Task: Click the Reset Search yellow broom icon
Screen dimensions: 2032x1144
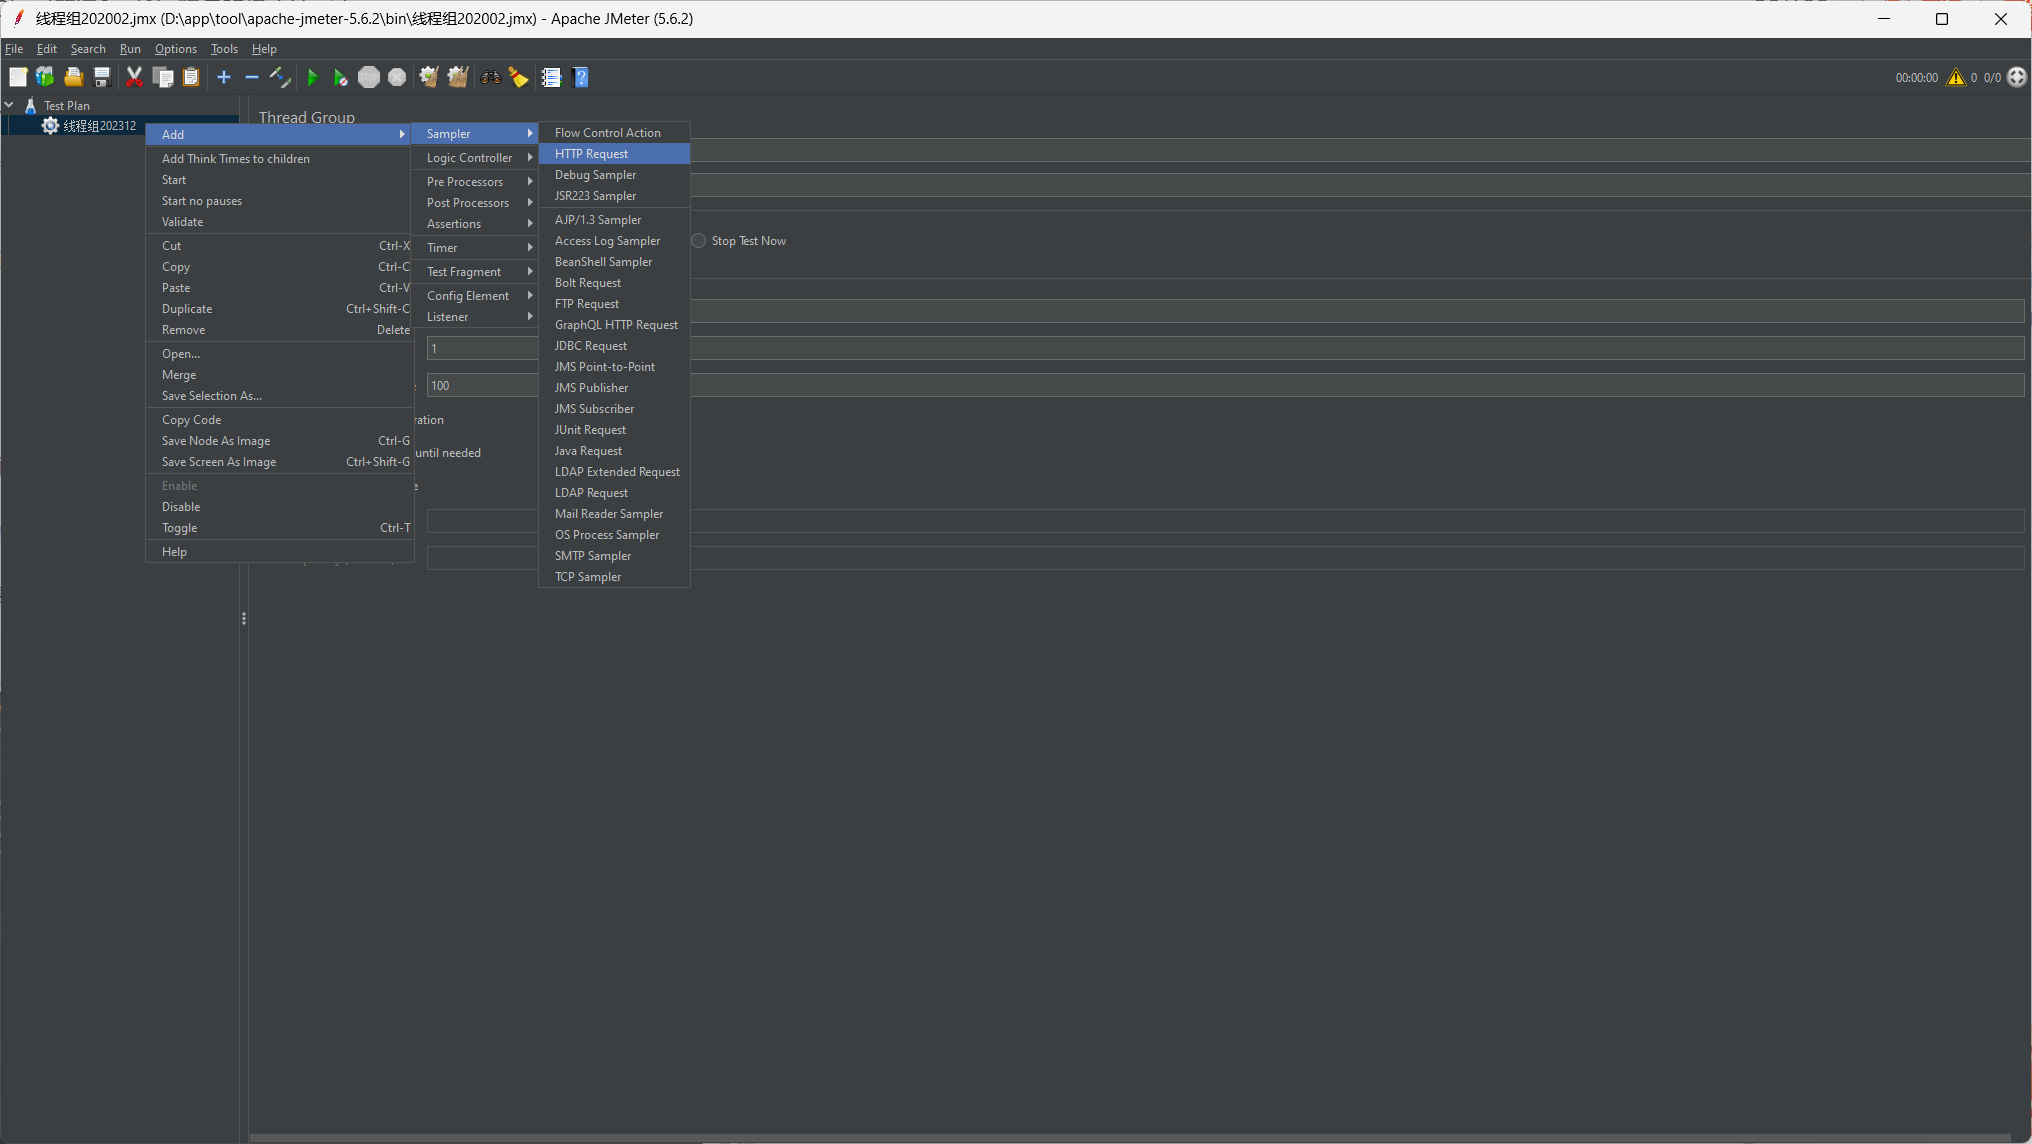Action: coord(518,77)
